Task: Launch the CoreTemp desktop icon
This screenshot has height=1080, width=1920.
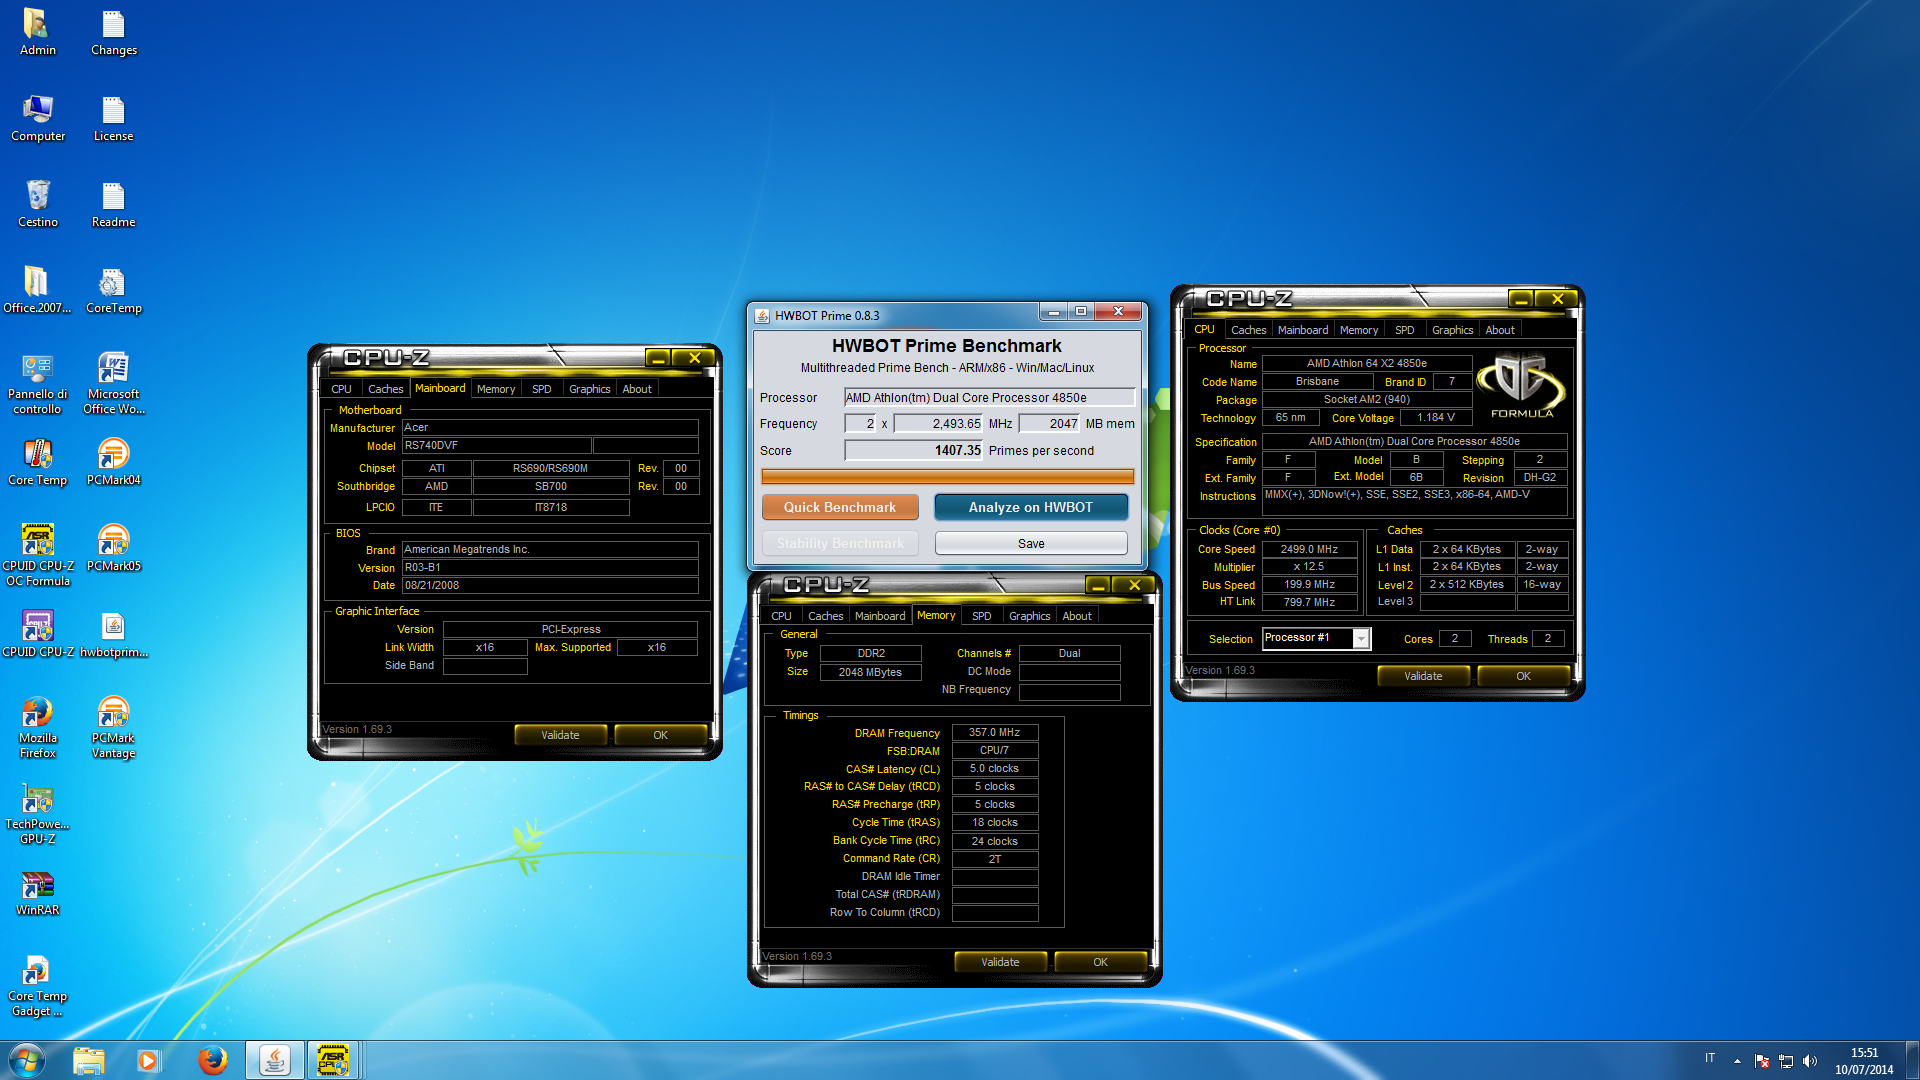Action: pos(113,290)
